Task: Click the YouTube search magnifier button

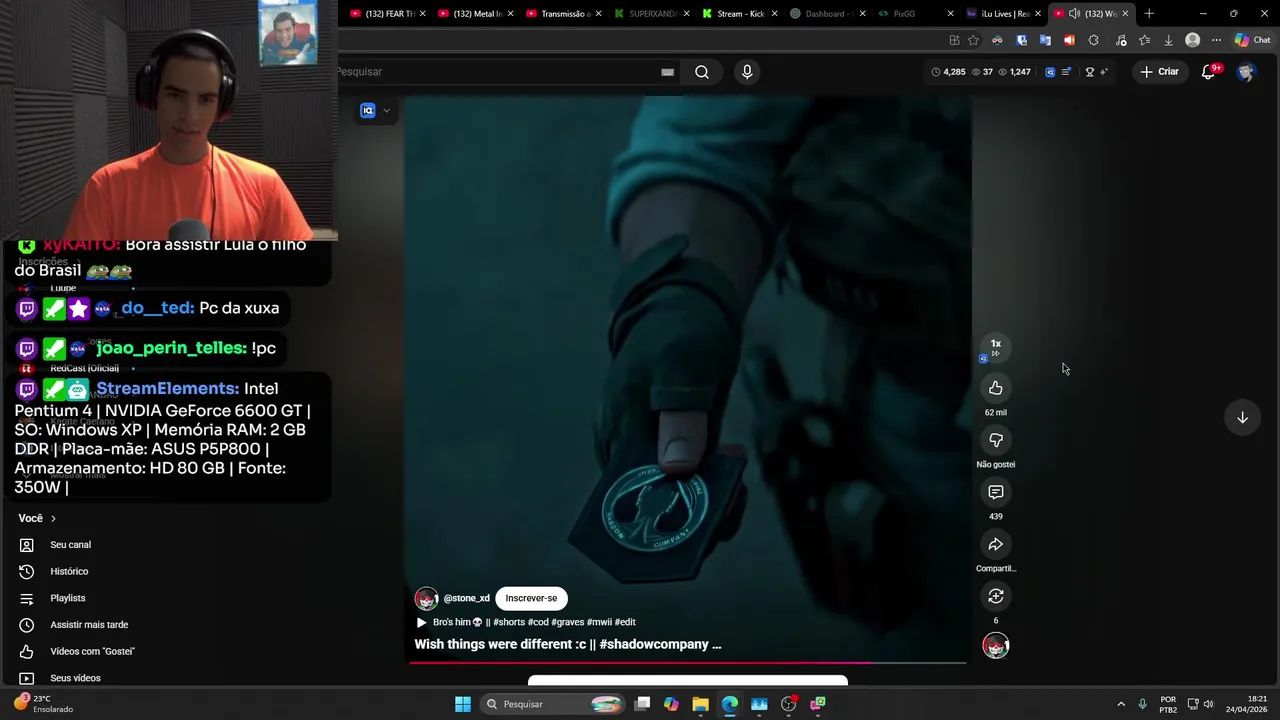Action: click(x=702, y=72)
